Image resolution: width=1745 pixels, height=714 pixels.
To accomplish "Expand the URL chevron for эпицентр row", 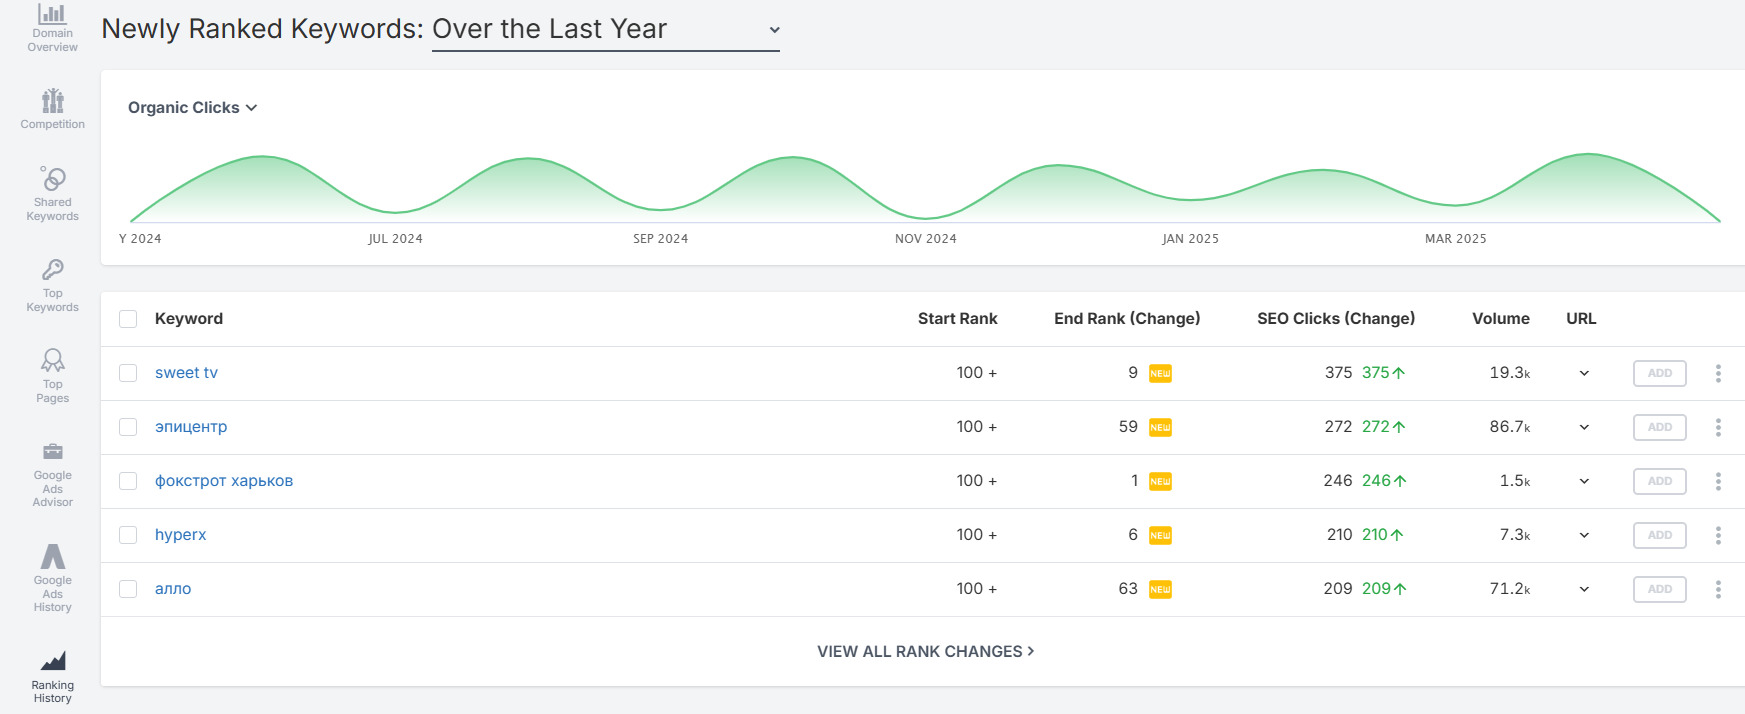I will [x=1584, y=427].
